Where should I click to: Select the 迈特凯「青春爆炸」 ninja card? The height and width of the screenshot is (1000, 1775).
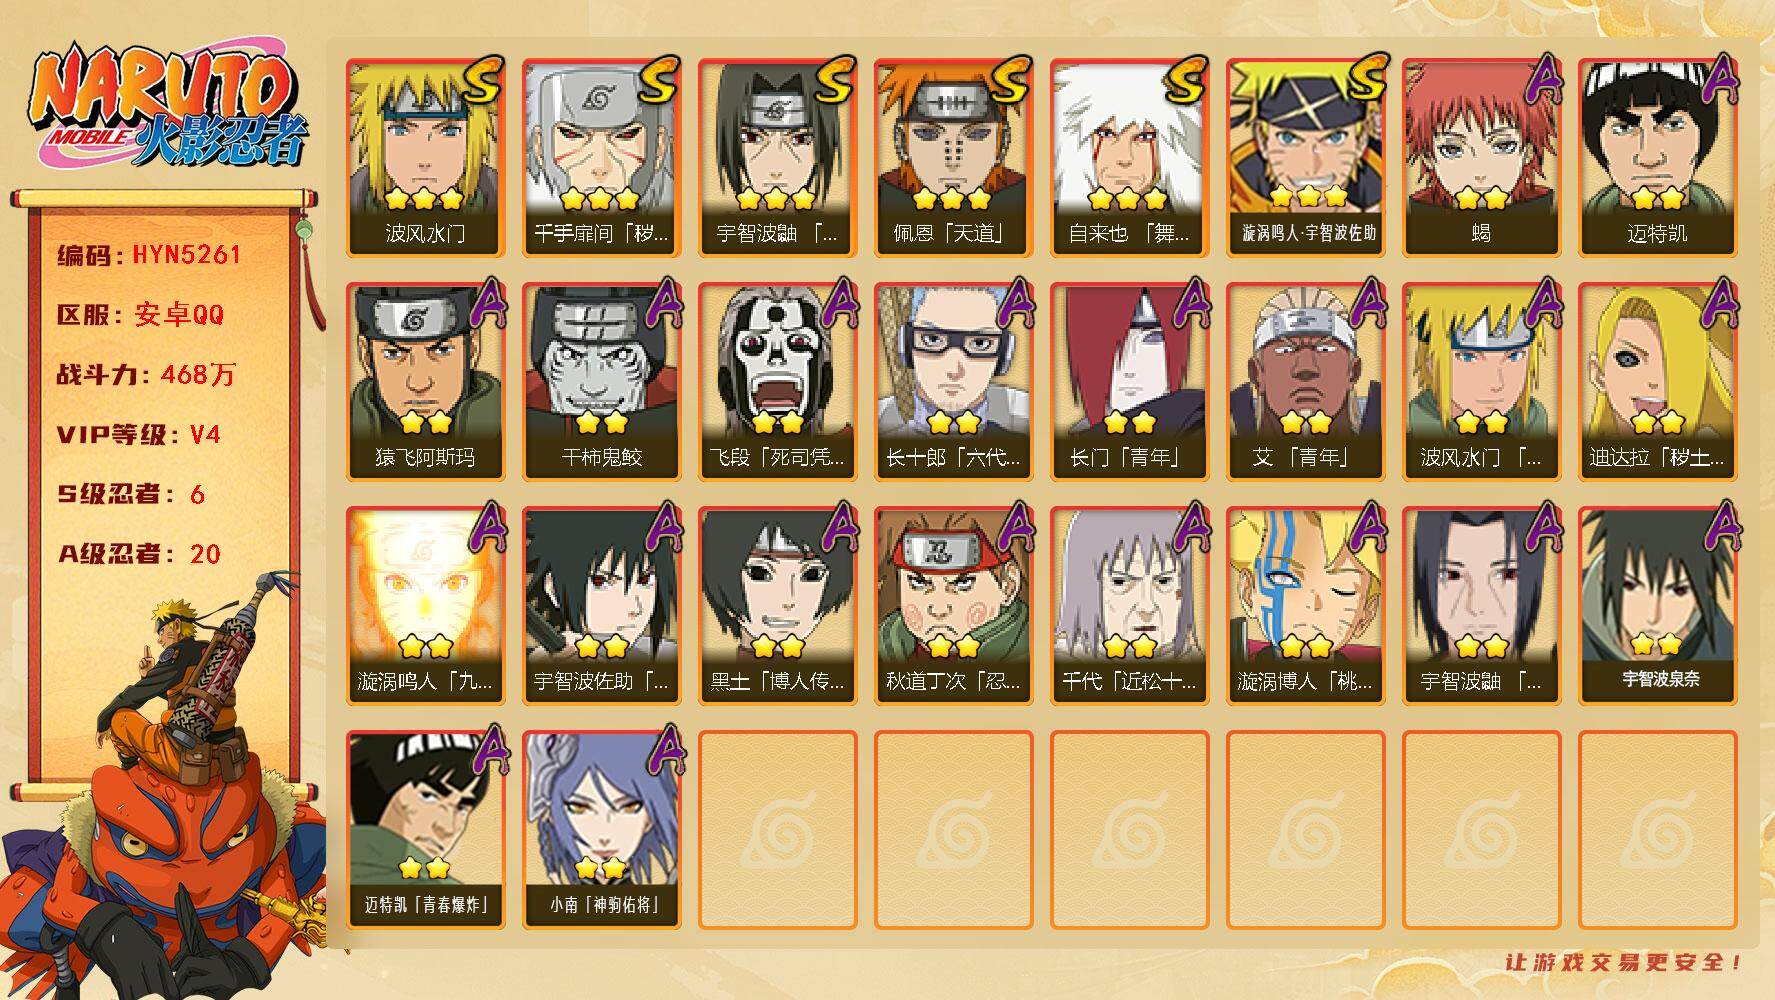pos(425,830)
